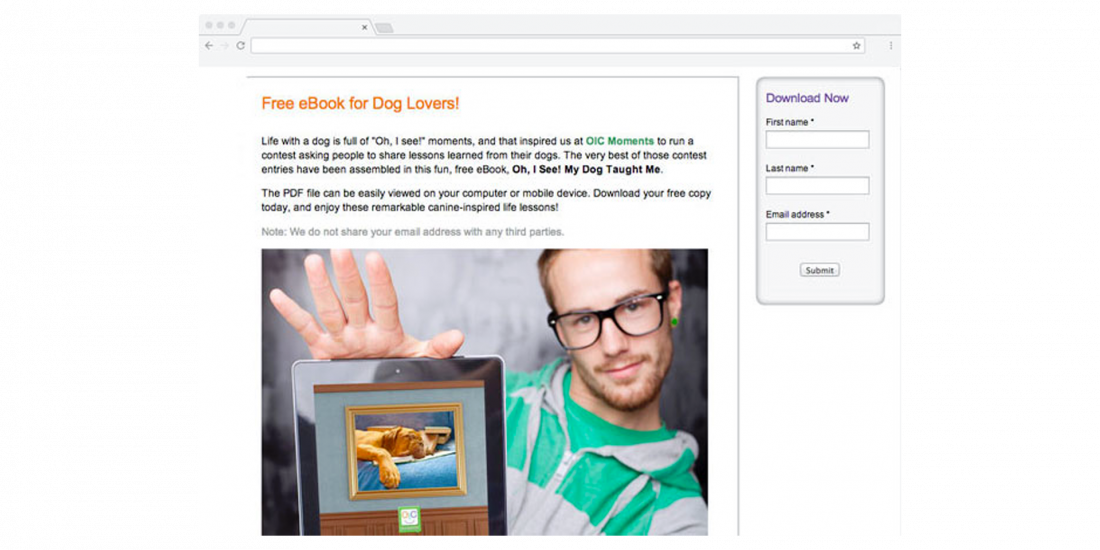
Task: Click the browser back arrow
Action: click(209, 46)
